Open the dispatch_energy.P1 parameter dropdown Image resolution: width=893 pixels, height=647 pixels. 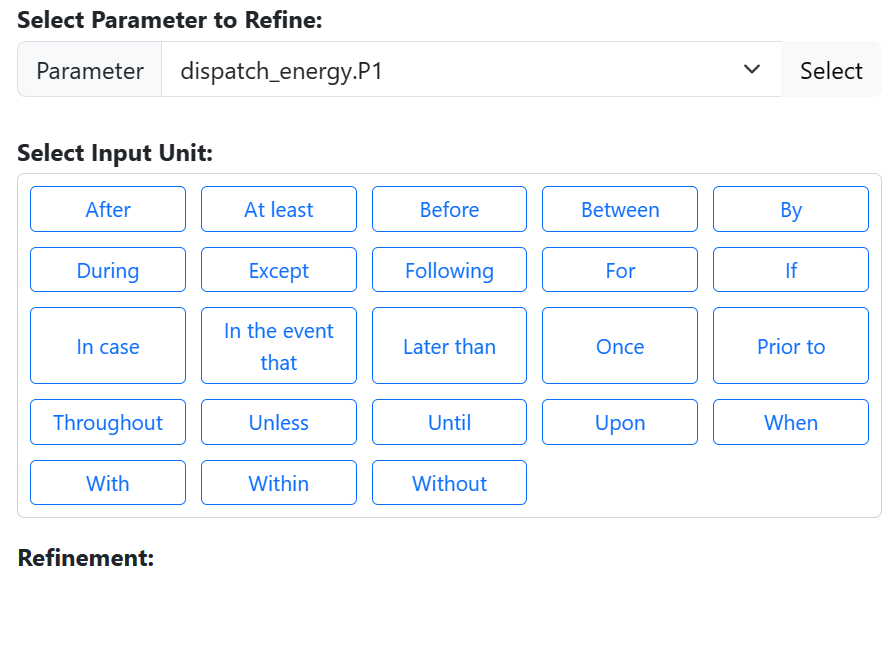[x=470, y=70]
